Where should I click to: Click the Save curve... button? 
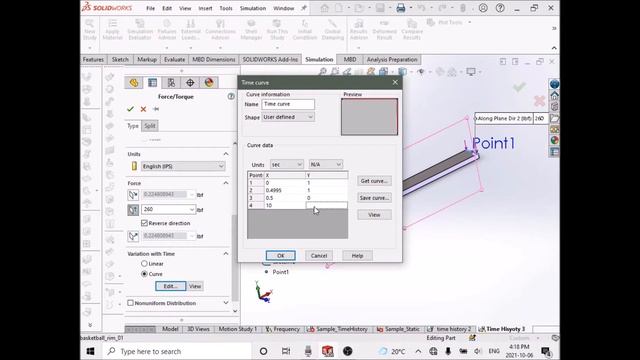coord(374,198)
